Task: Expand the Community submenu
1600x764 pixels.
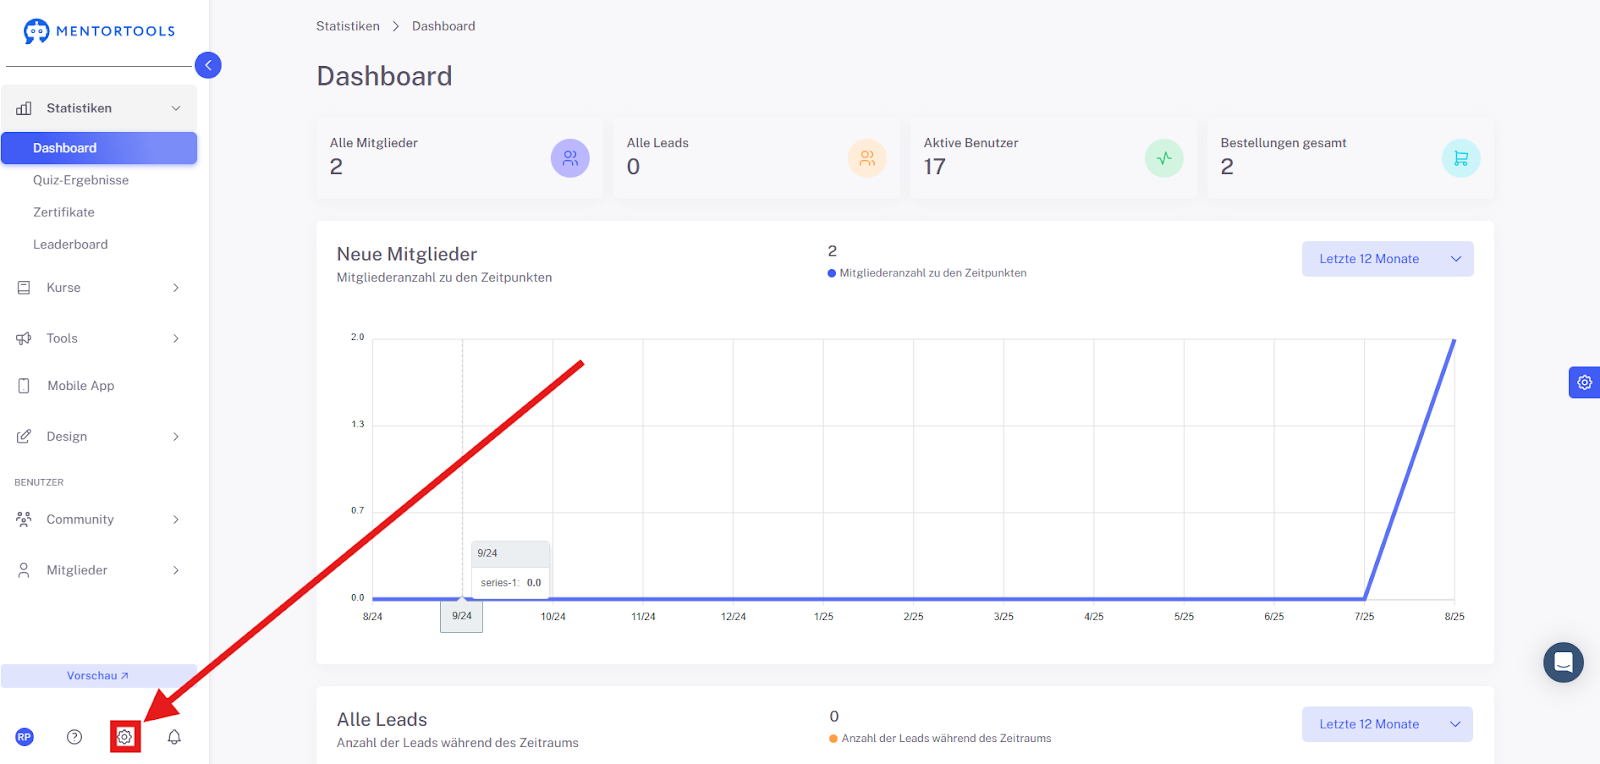Action: 176,520
